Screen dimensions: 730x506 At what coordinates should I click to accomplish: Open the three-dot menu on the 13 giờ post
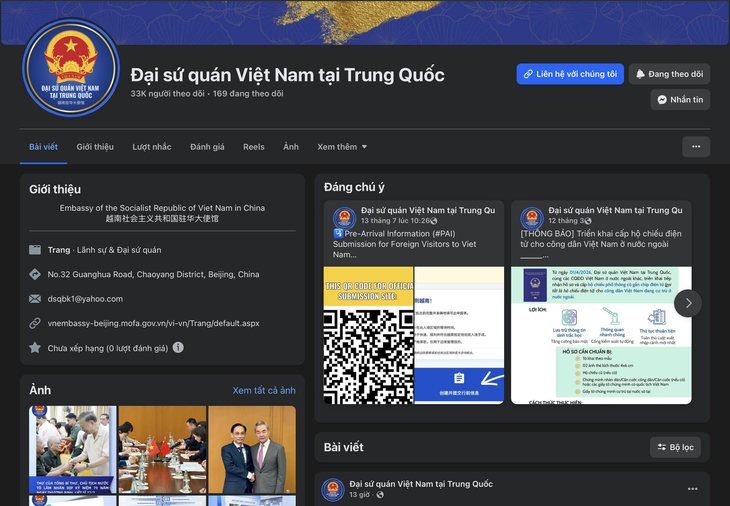(692, 489)
